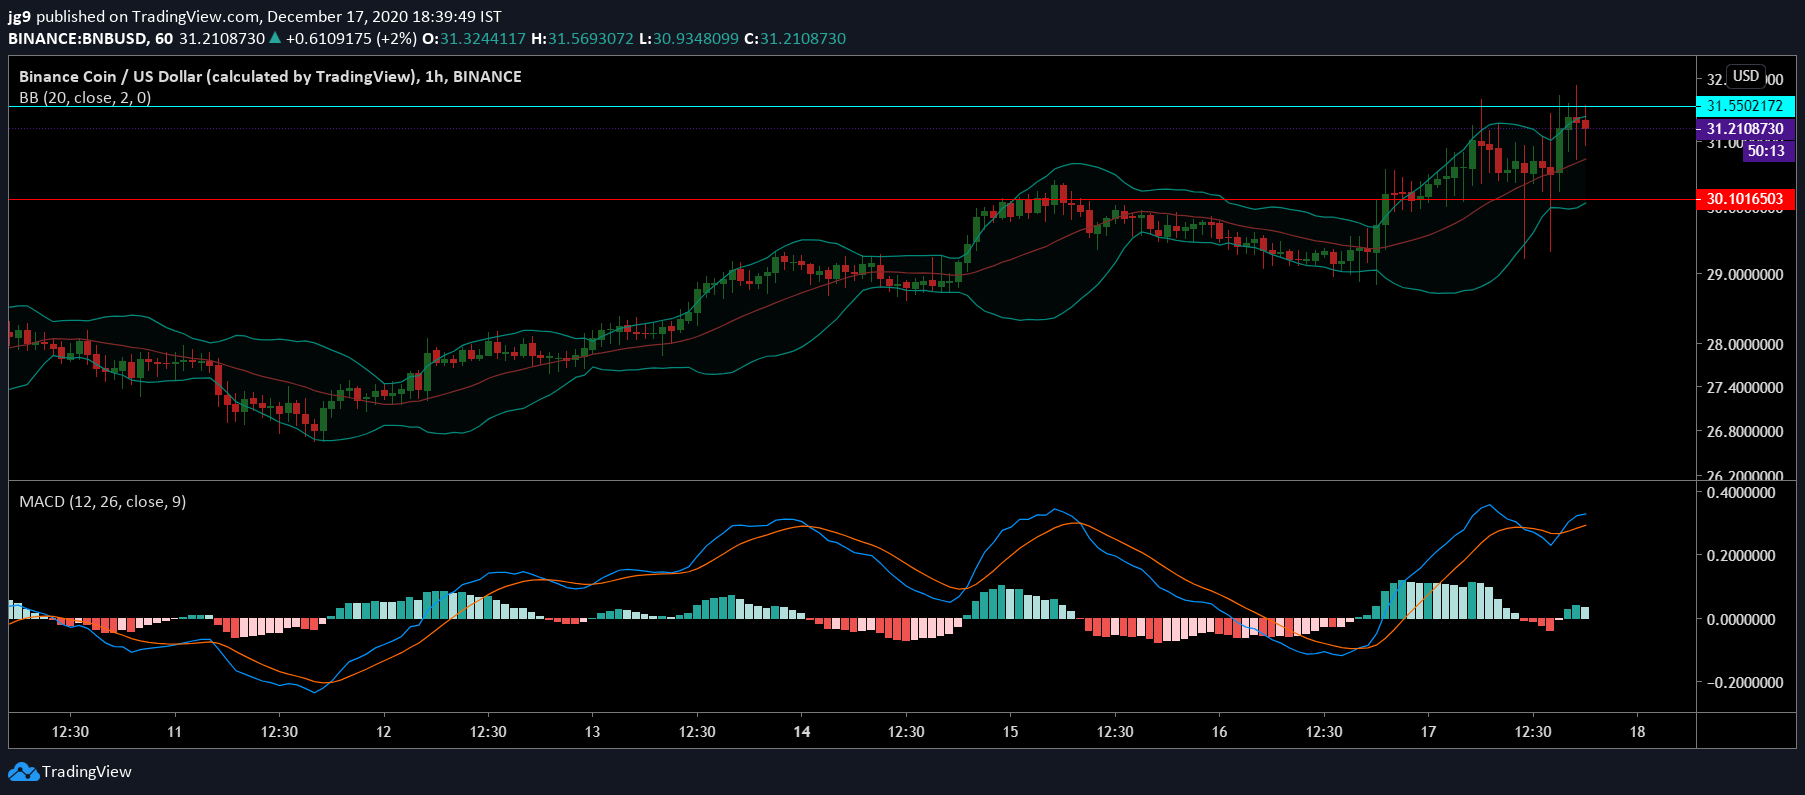The height and width of the screenshot is (795, 1805).
Task: Open the BB (20, close, 2, 0) indicator legend
Action: (85, 98)
